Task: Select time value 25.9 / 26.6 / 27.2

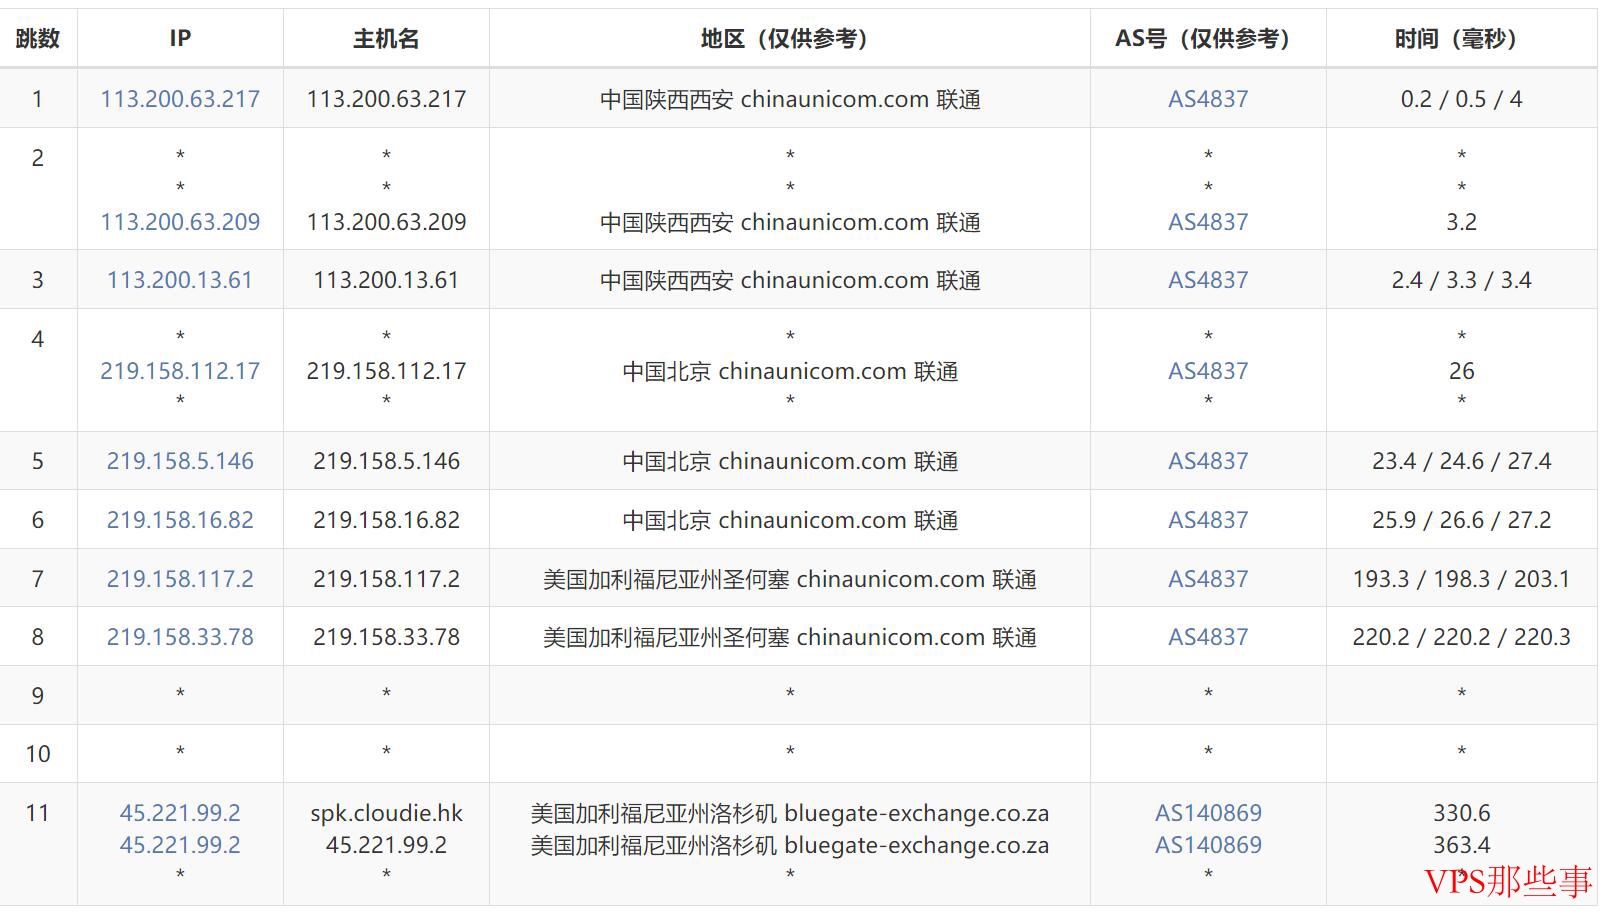Action: [x=1461, y=520]
